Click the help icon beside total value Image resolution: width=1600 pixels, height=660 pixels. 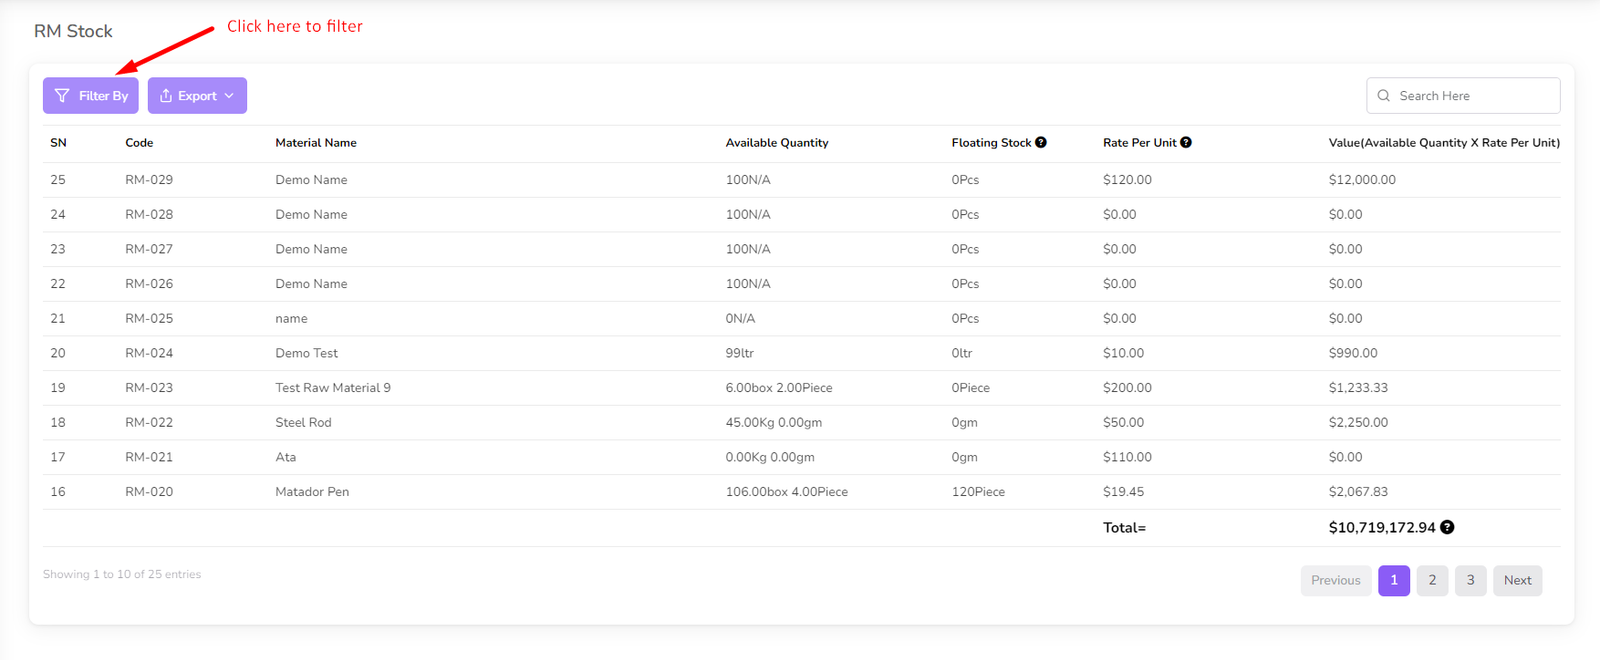click(x=1447, y=528)
